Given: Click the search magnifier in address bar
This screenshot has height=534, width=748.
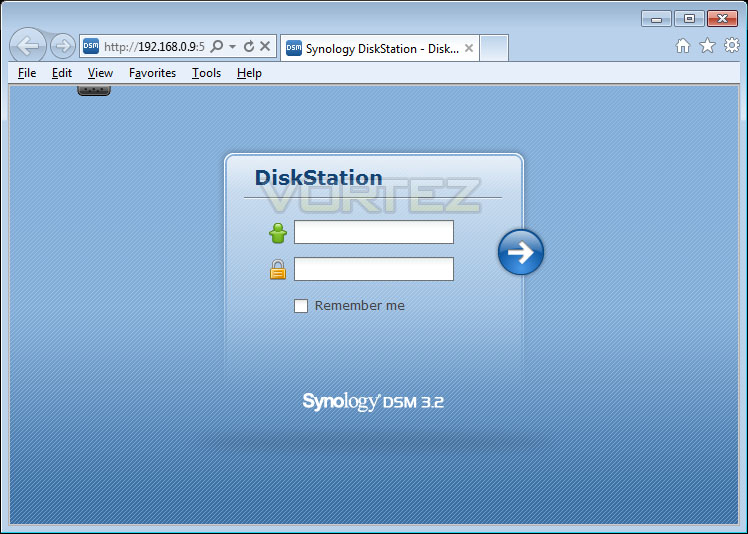Looking at the screenshot, I should pyautogui.click(x=217, y=46).
